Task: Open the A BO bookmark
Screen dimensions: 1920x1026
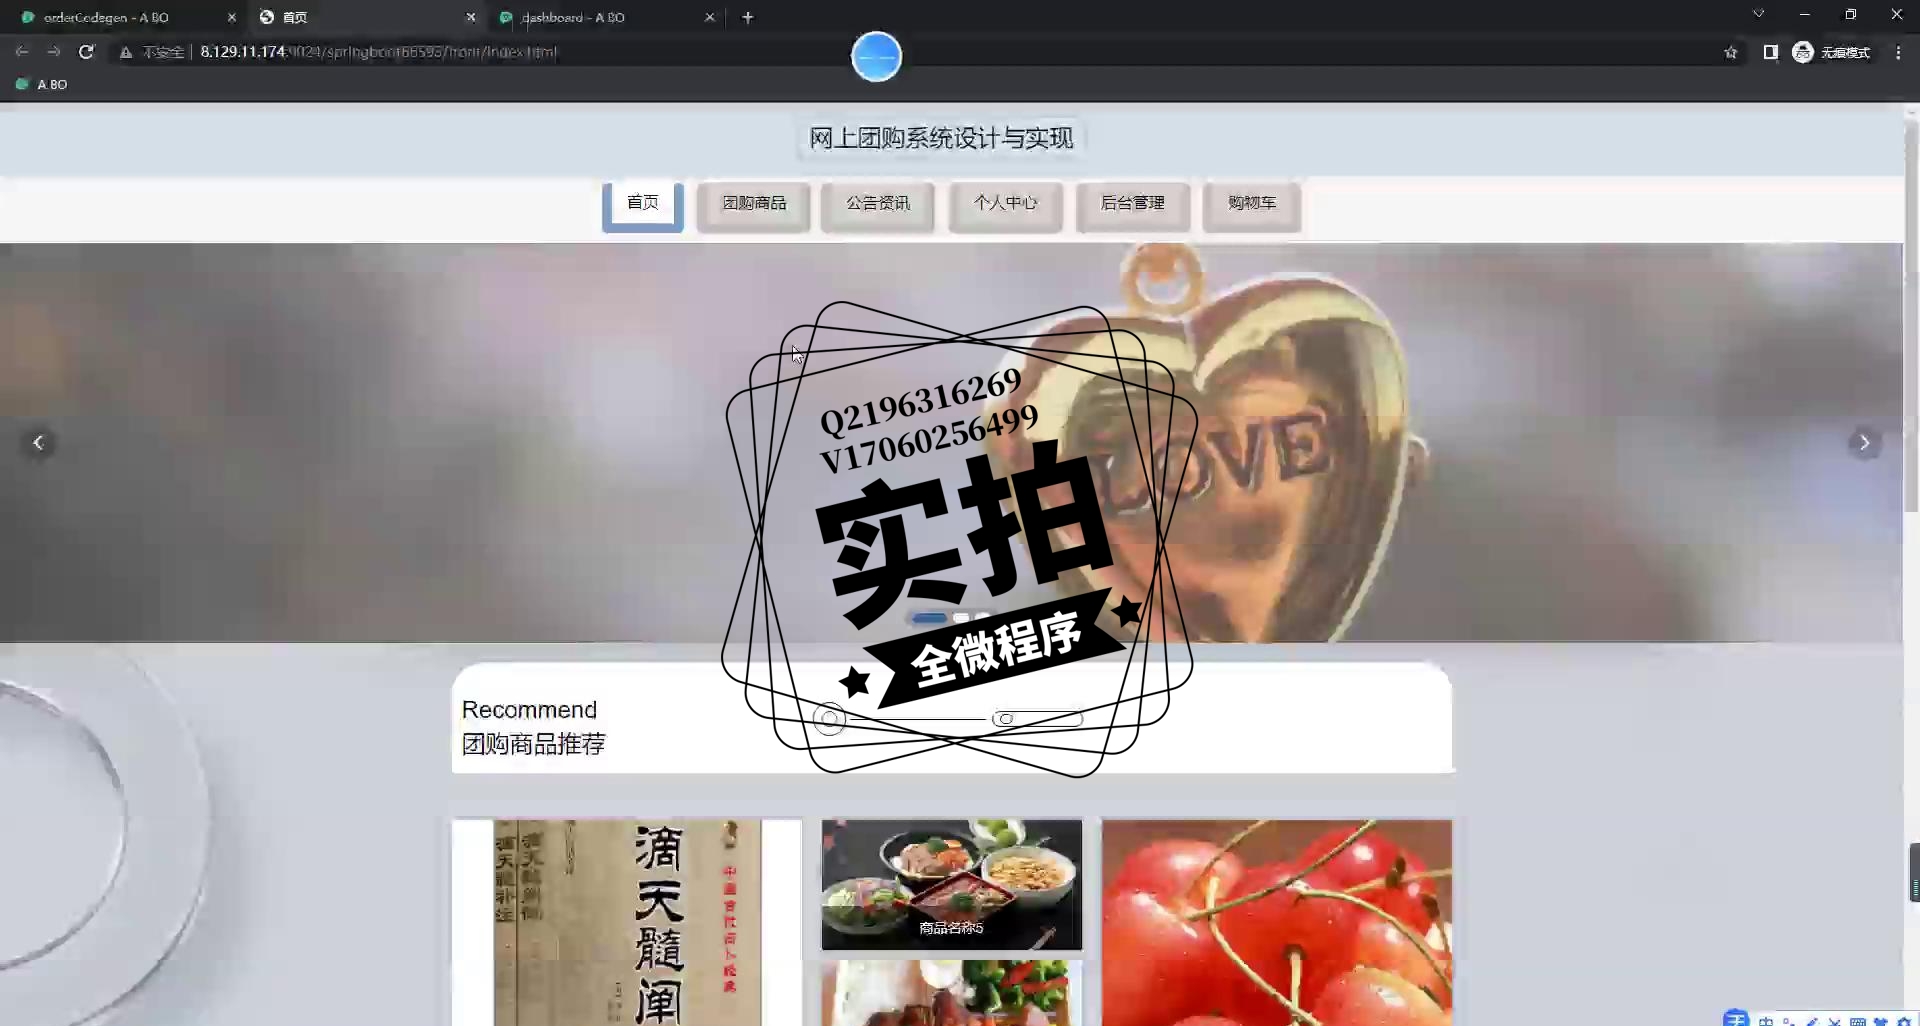Action: pyautogui.click(x=42, y=84)
